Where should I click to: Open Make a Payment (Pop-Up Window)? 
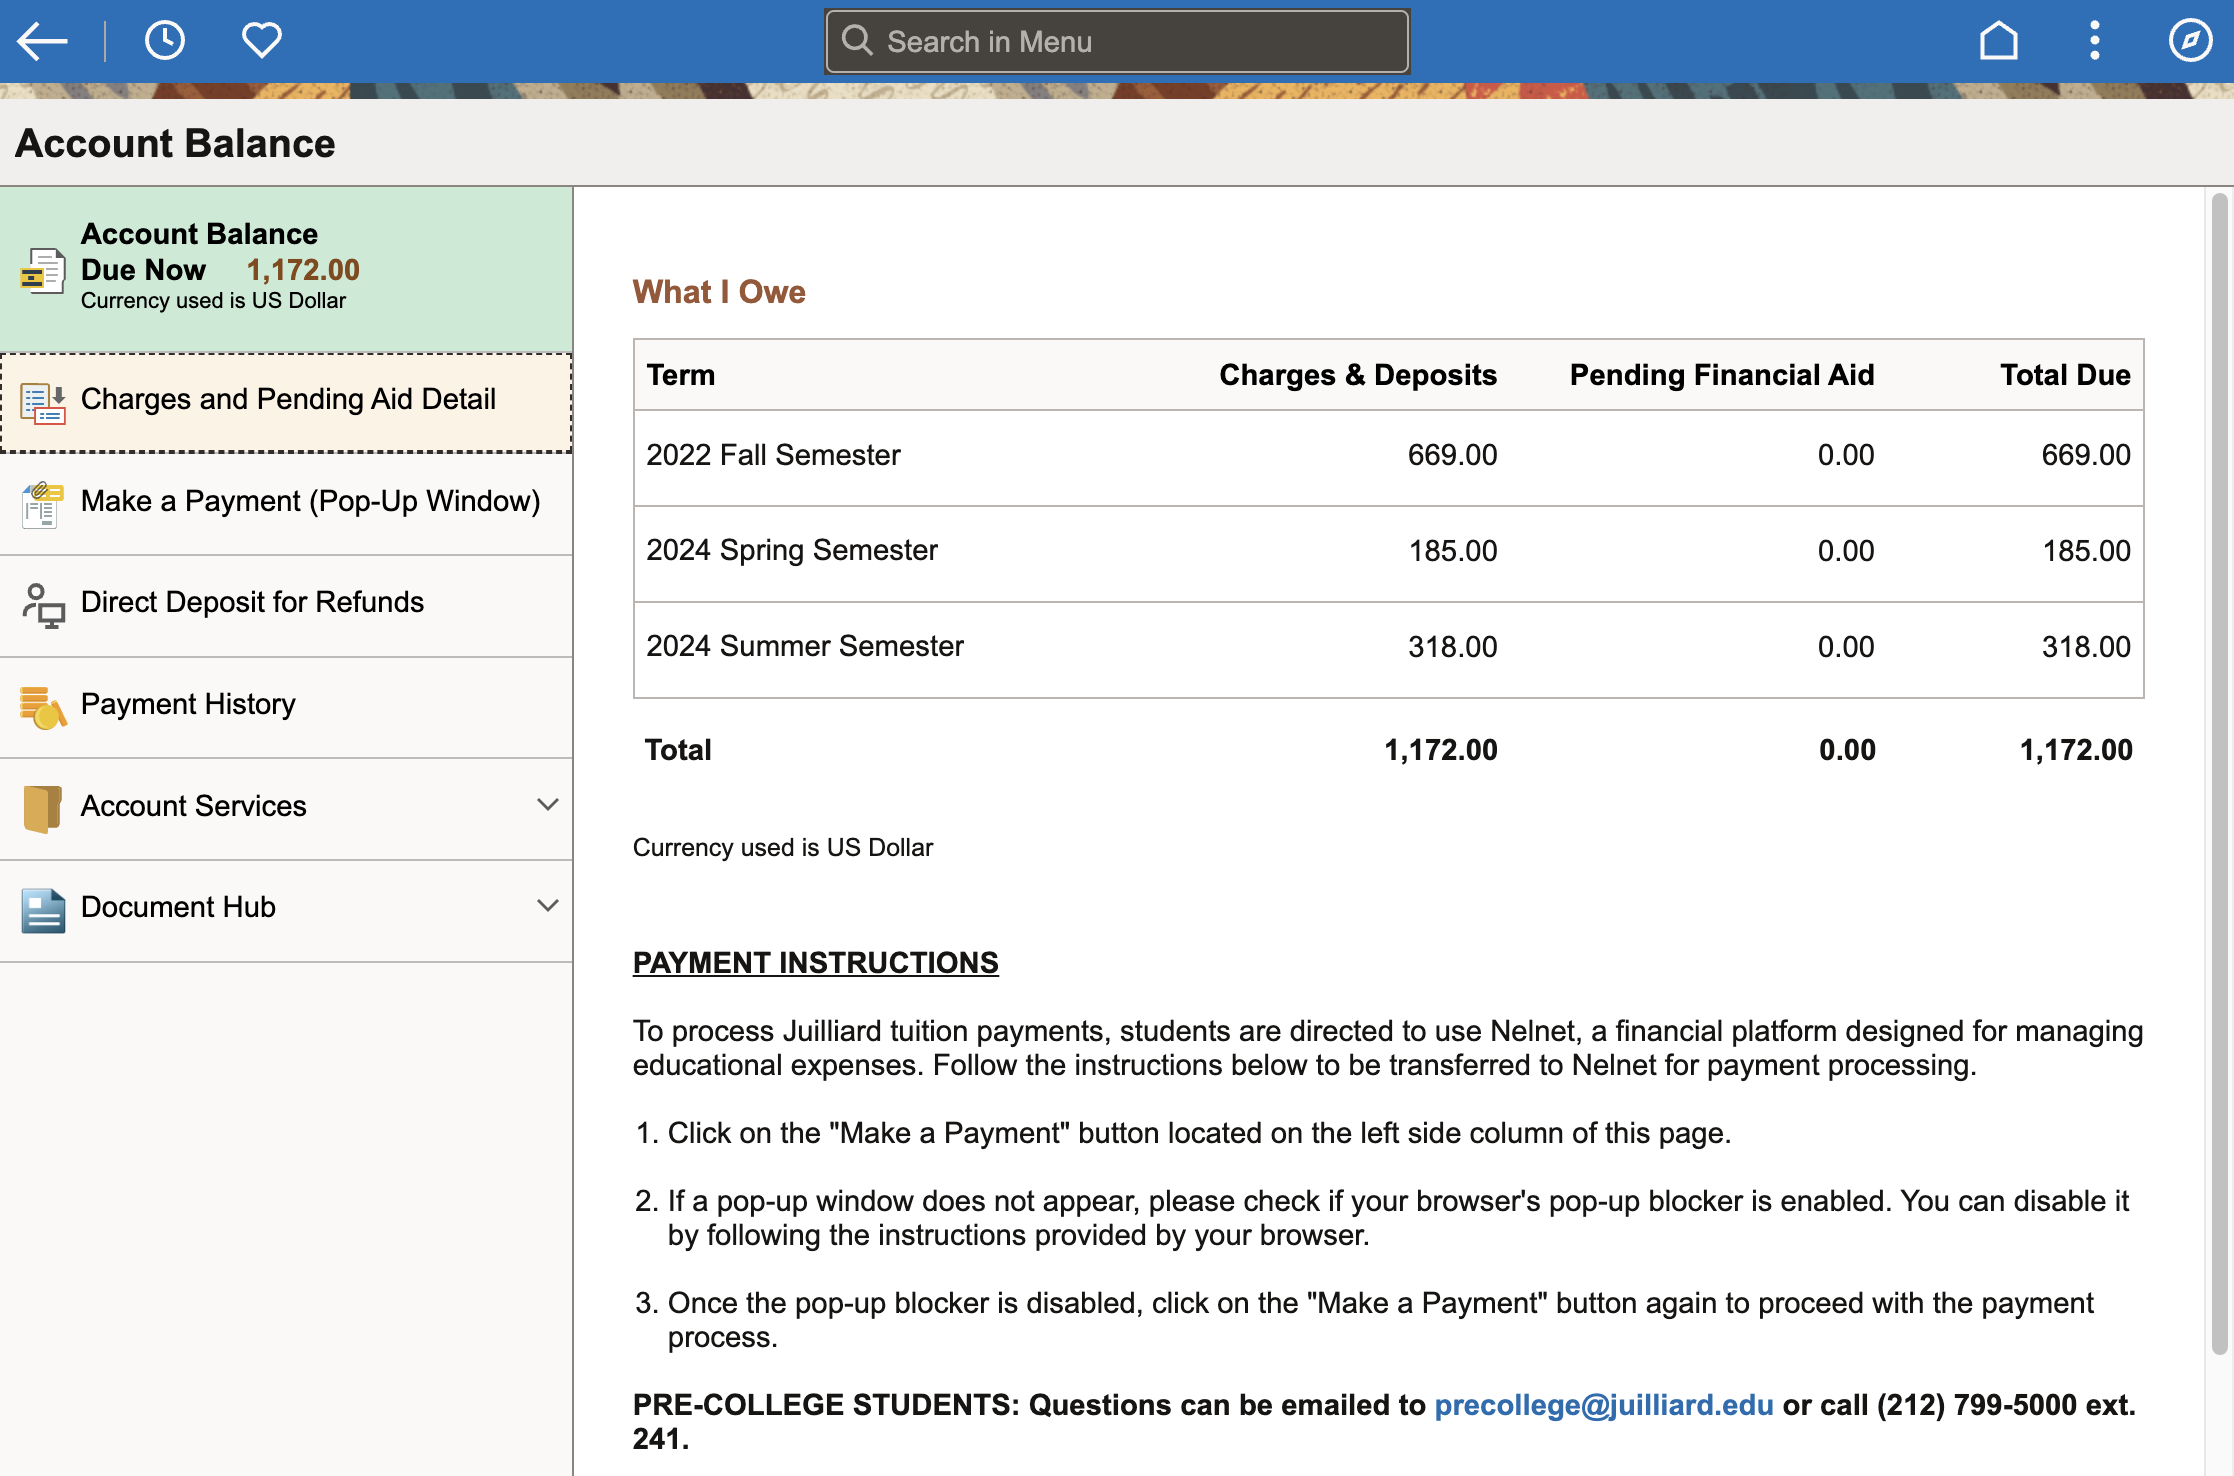coord(286,504)
